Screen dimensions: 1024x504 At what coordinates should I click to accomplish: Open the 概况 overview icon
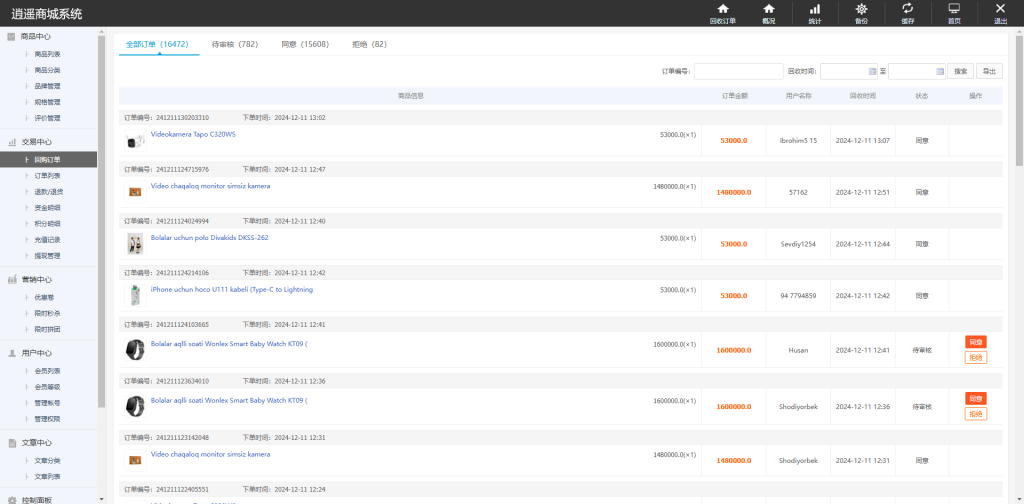[768, 9]
